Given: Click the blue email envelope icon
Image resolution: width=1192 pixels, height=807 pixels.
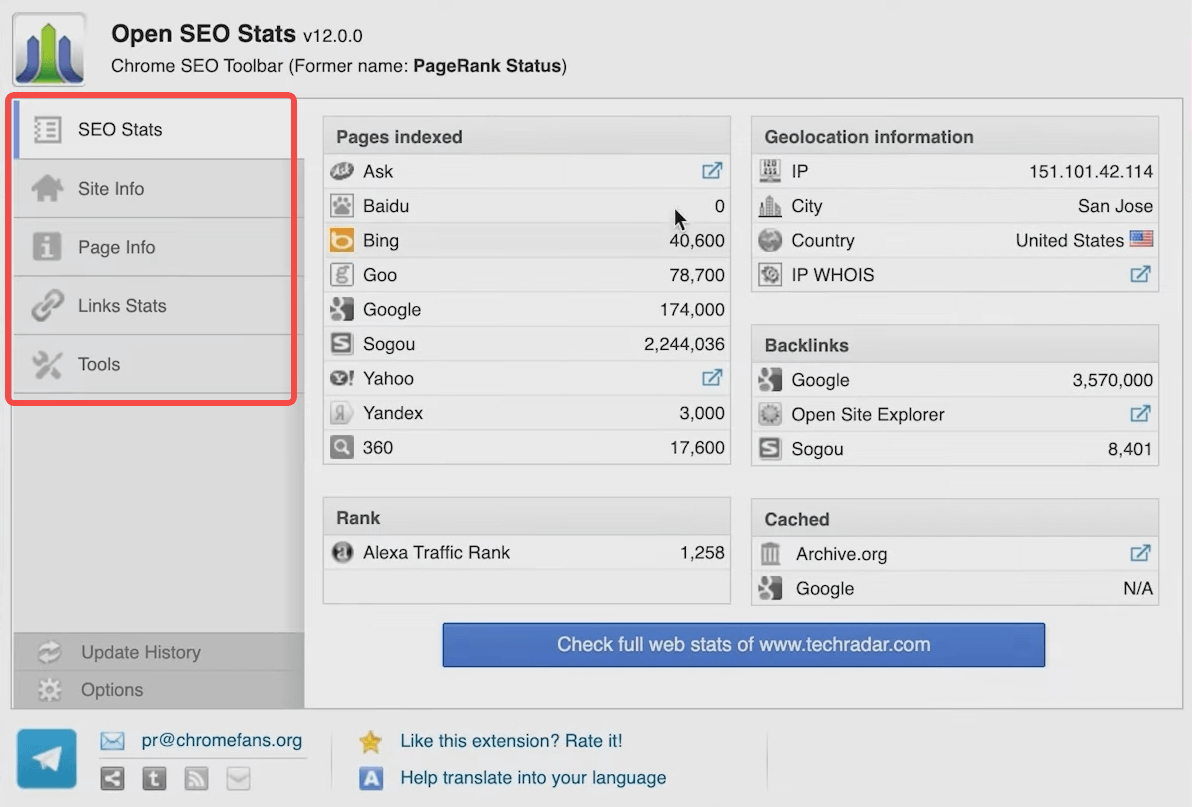Looking at the screenshot, I should point(113,741).
